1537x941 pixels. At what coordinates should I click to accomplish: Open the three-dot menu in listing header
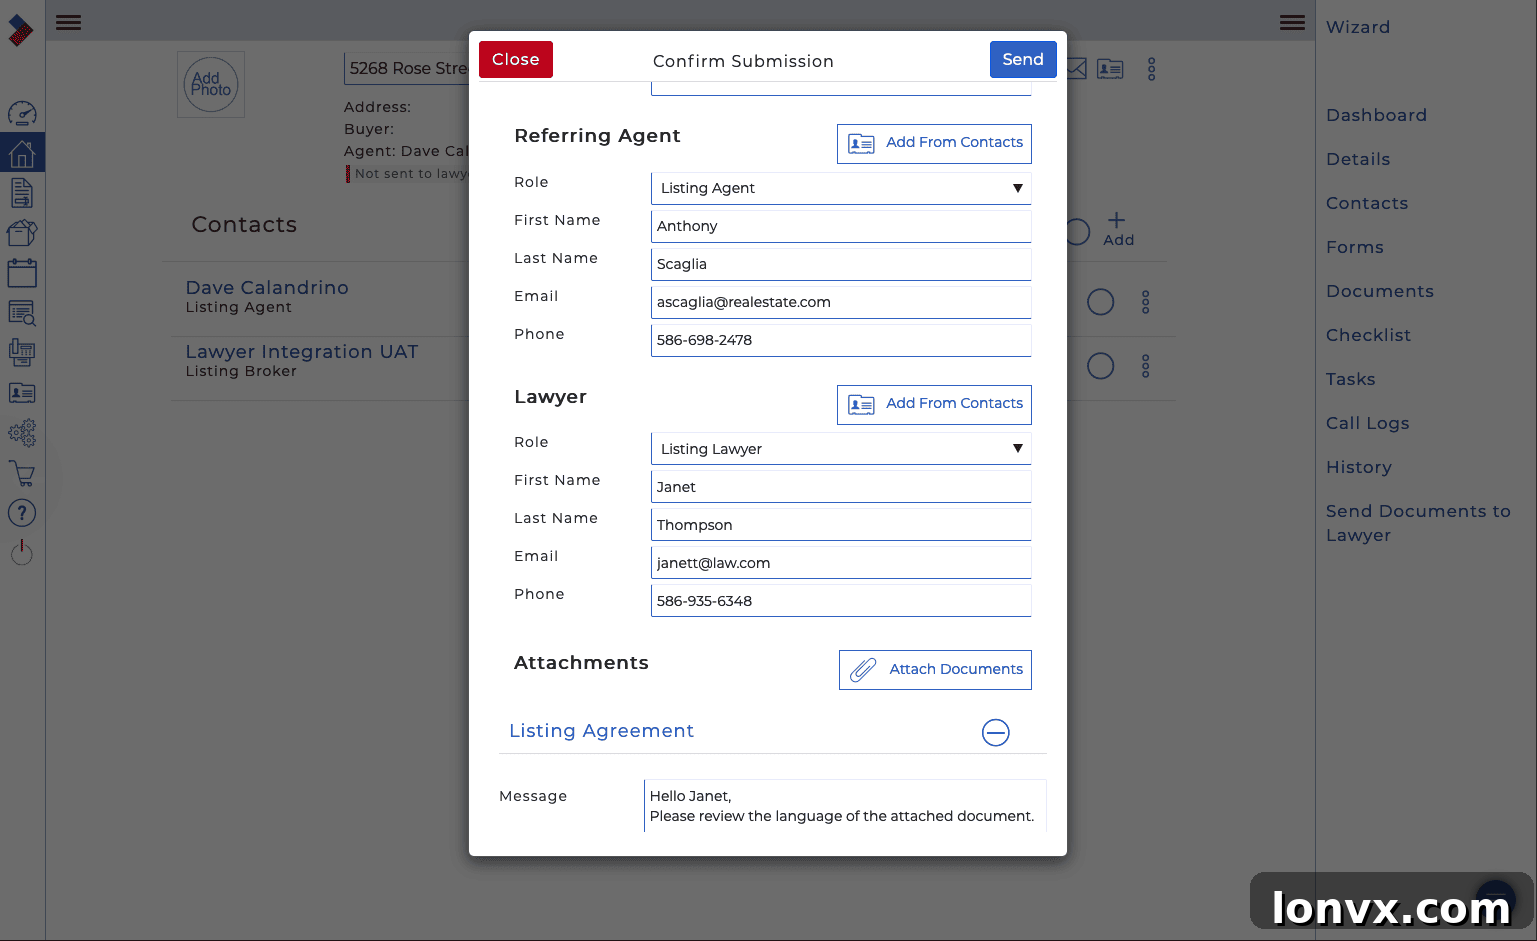point(1152,69)
